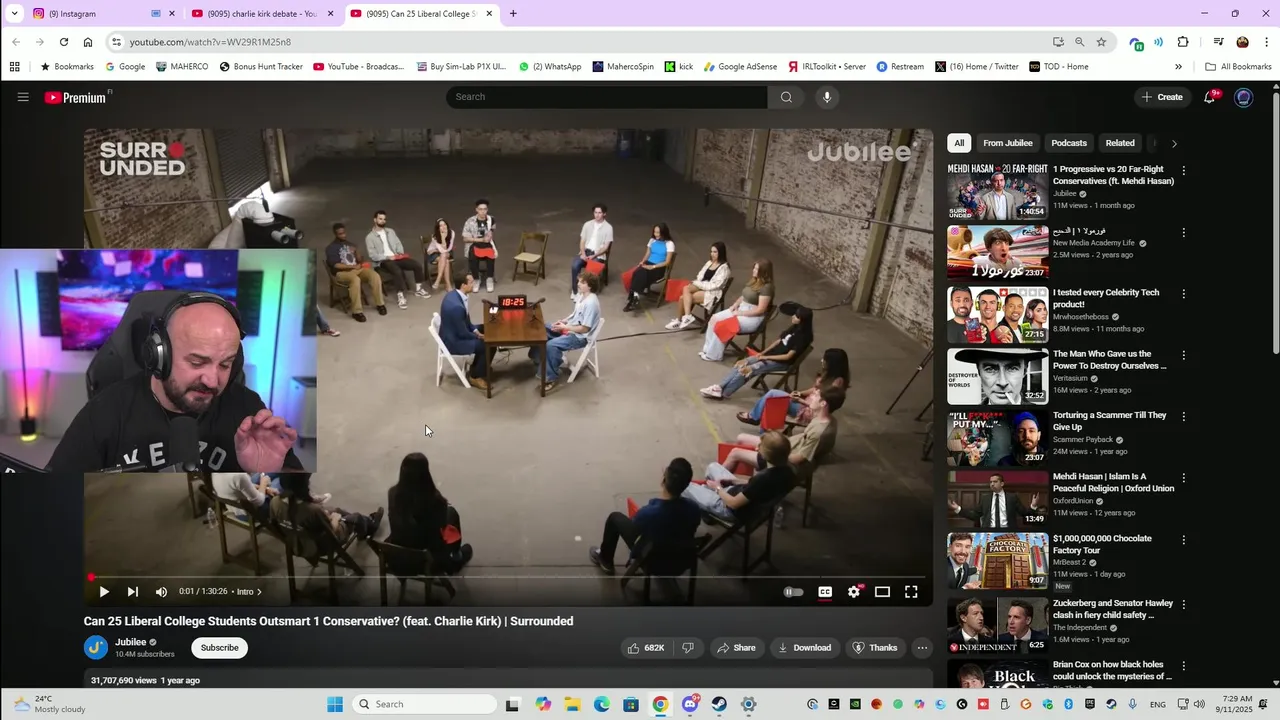Enter full screen mode

(911, 592)
